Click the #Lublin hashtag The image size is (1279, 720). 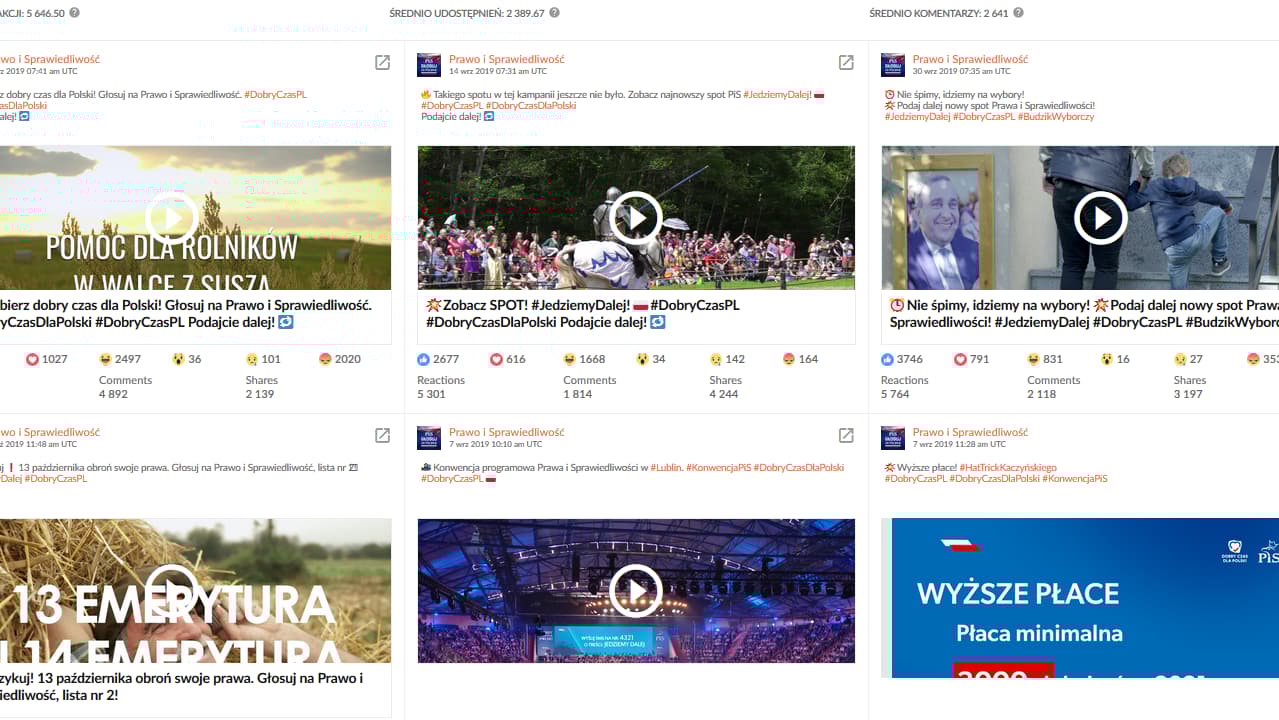(667, 467)
